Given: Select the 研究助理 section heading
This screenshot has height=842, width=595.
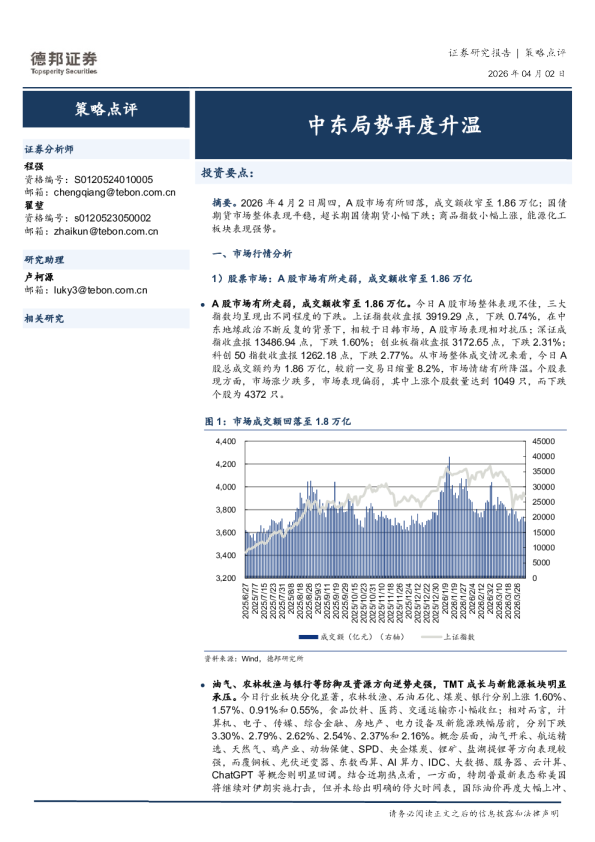Looking at the screenshot, I should [44, 260].
